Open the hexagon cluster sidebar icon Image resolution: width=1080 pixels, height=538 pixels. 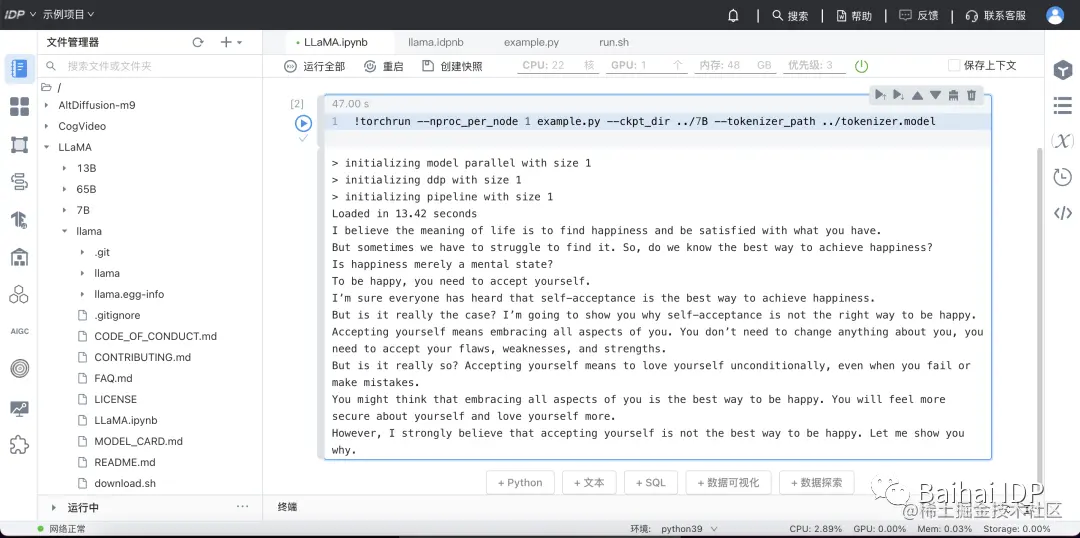coord(19,295)
